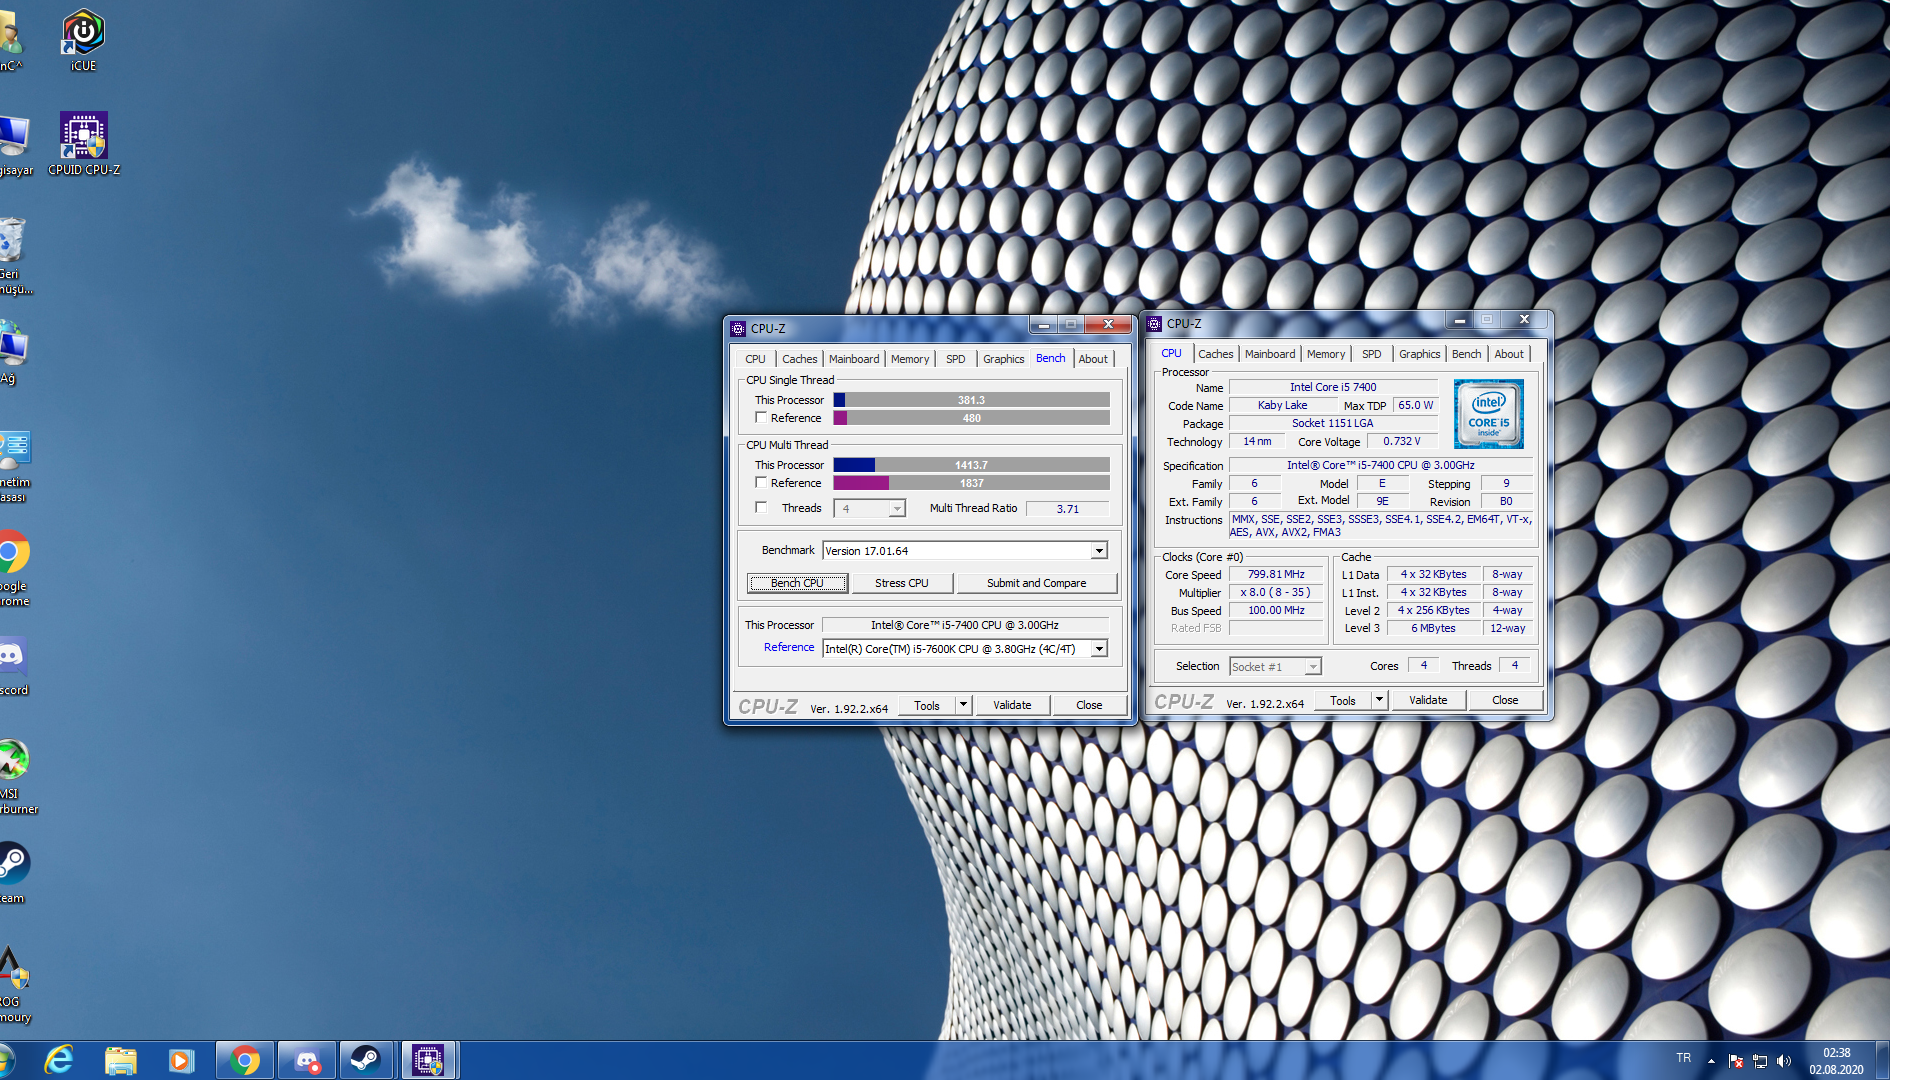
Task: Open Graphics tab in right CPU-Z window
Action: 1419,354
